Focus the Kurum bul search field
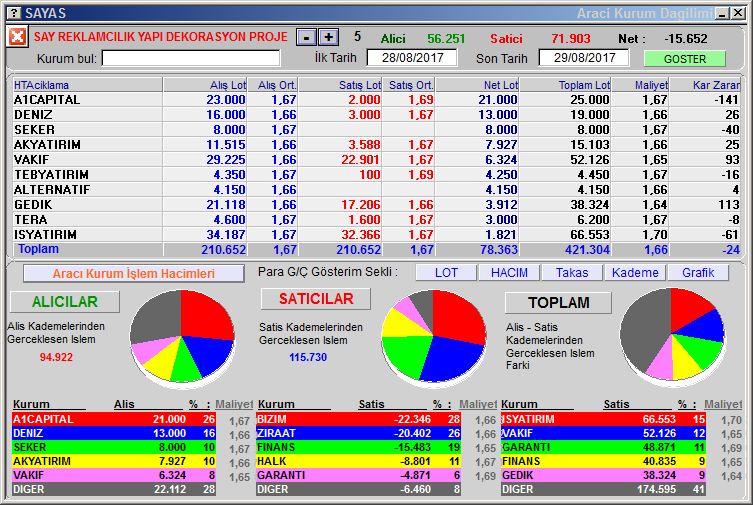Image resolution: width=753 pixels, height=505 pixels. click(191, 59)
